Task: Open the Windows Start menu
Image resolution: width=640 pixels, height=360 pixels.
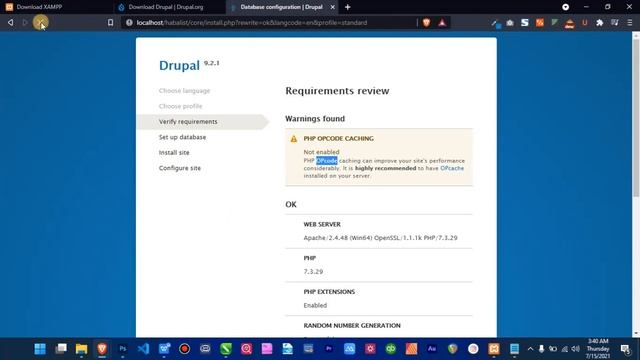Action: pos(40,349)
